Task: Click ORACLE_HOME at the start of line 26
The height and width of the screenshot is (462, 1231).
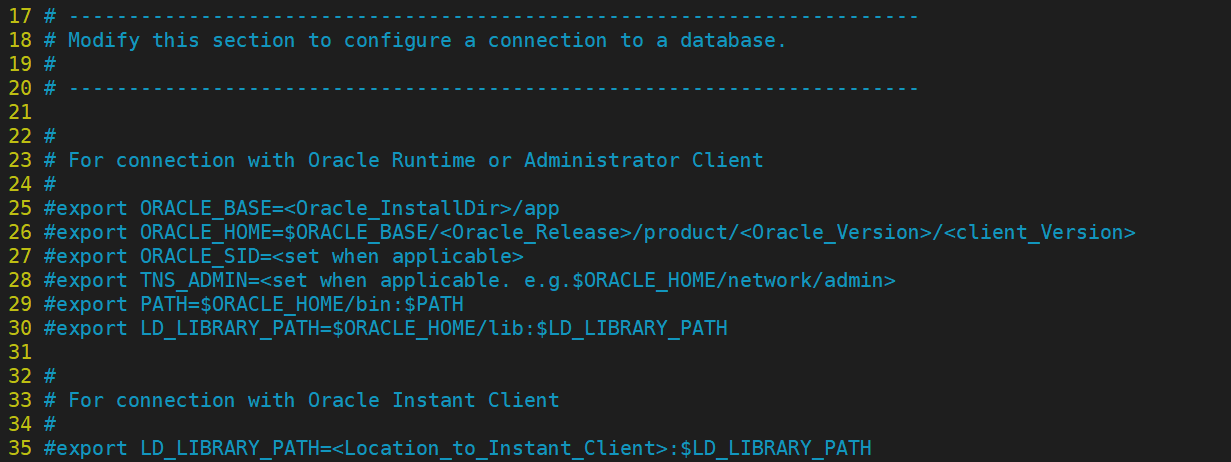Action: pos(205,232)
